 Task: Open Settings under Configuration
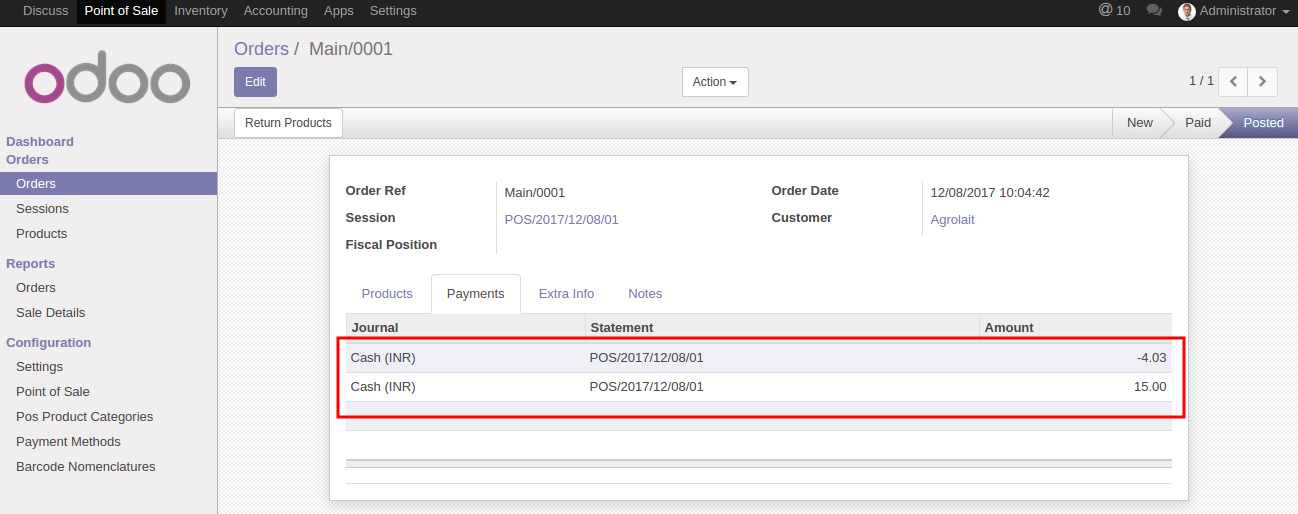point(39,367)
